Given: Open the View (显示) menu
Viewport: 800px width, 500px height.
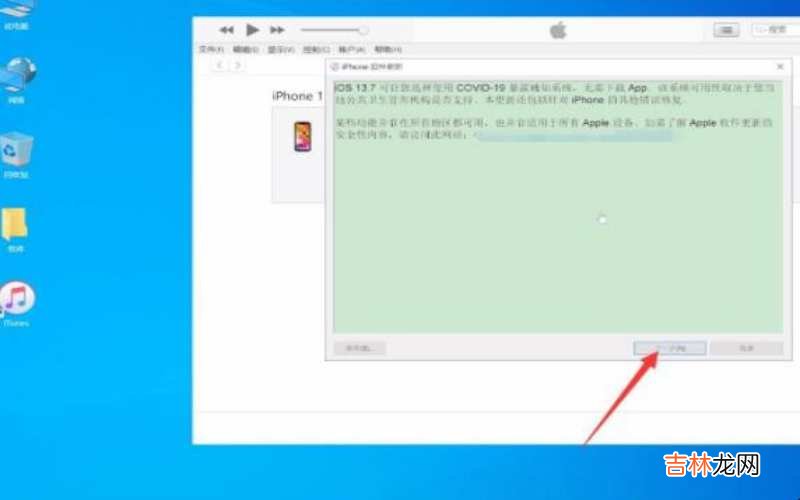Looking at the screenshot, I should point(280,49).
